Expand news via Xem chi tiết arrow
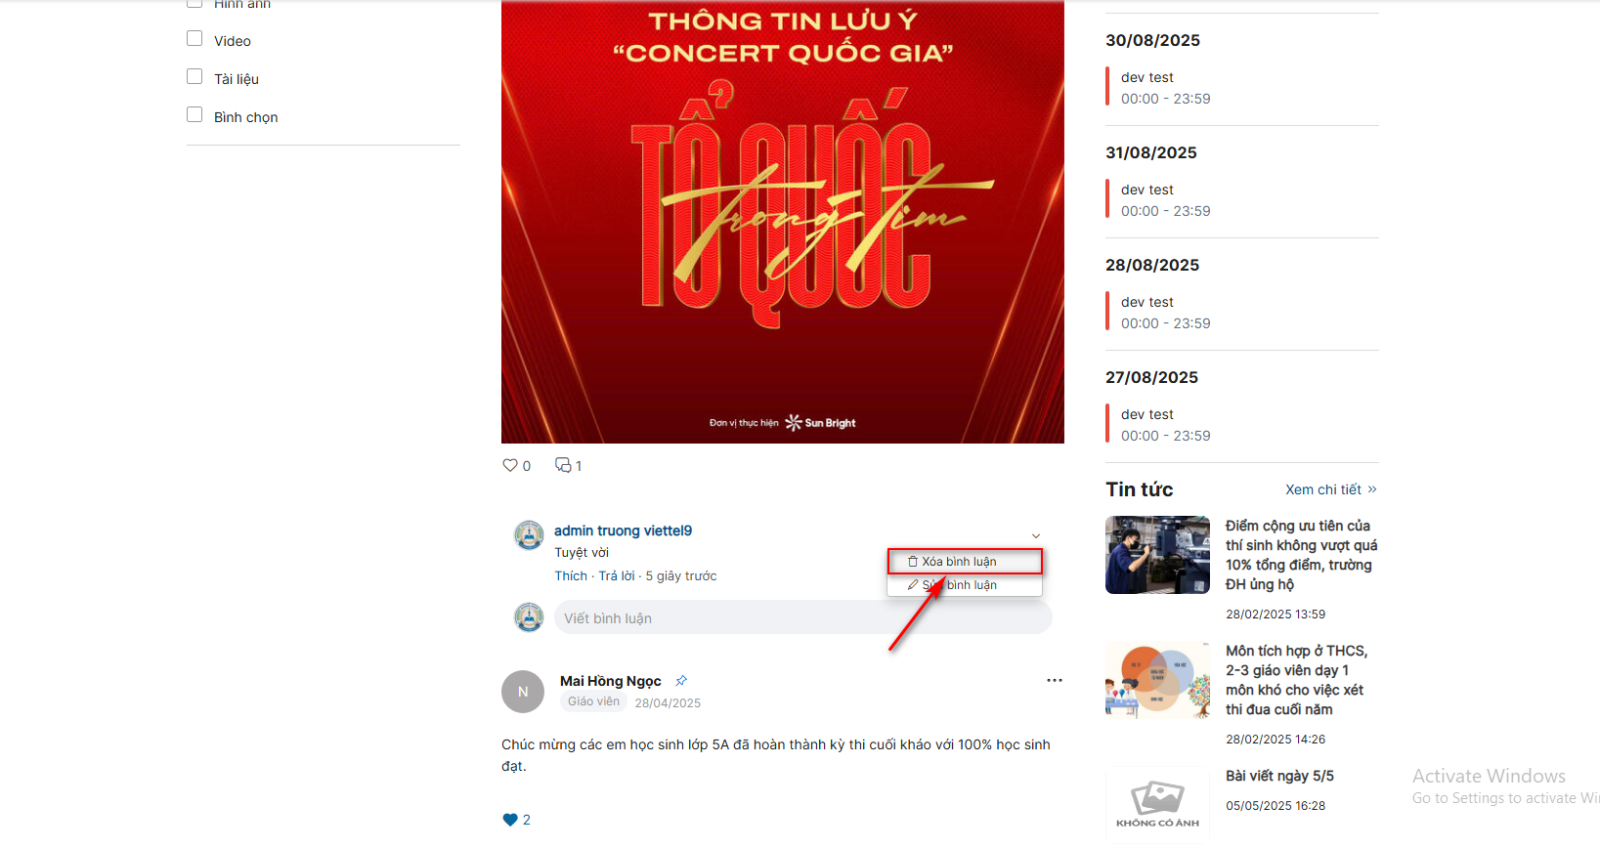 (x=1372, y=489)
